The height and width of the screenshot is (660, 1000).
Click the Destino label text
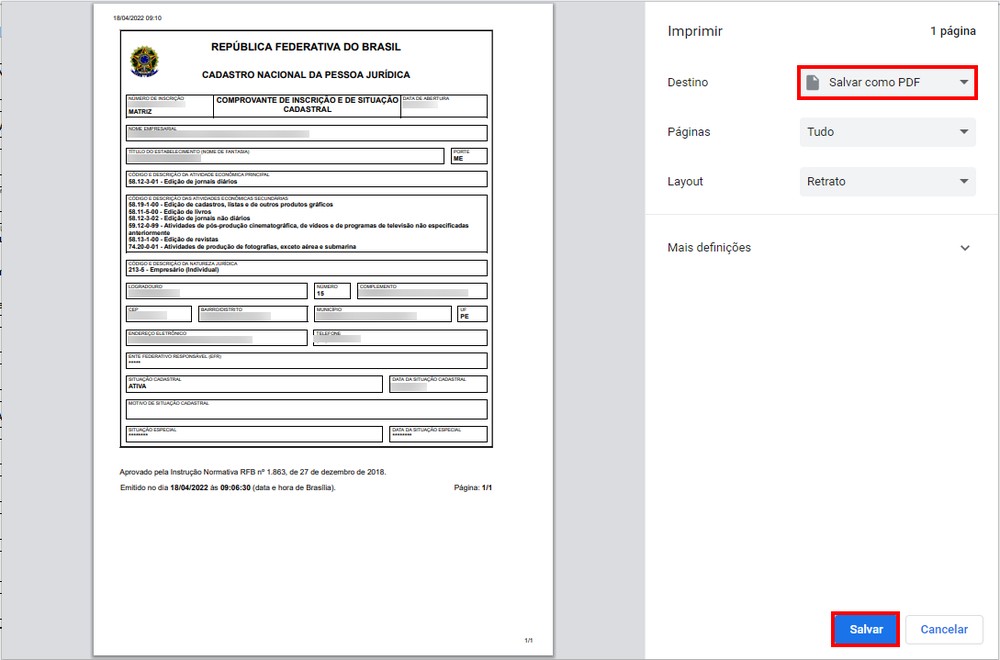(x=689, y=83)
